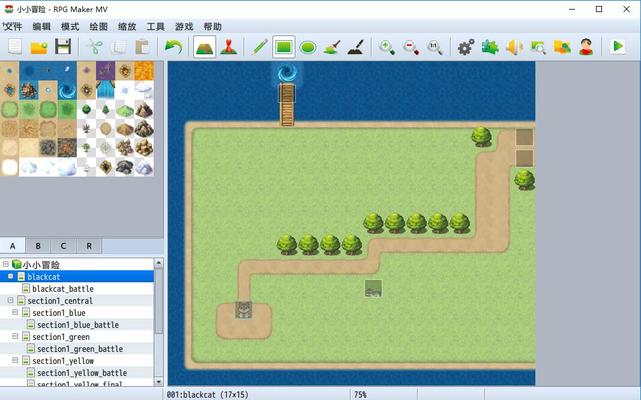Open the 工具 menu
Viewport: 641px width, 400px height.
[155, 27]
